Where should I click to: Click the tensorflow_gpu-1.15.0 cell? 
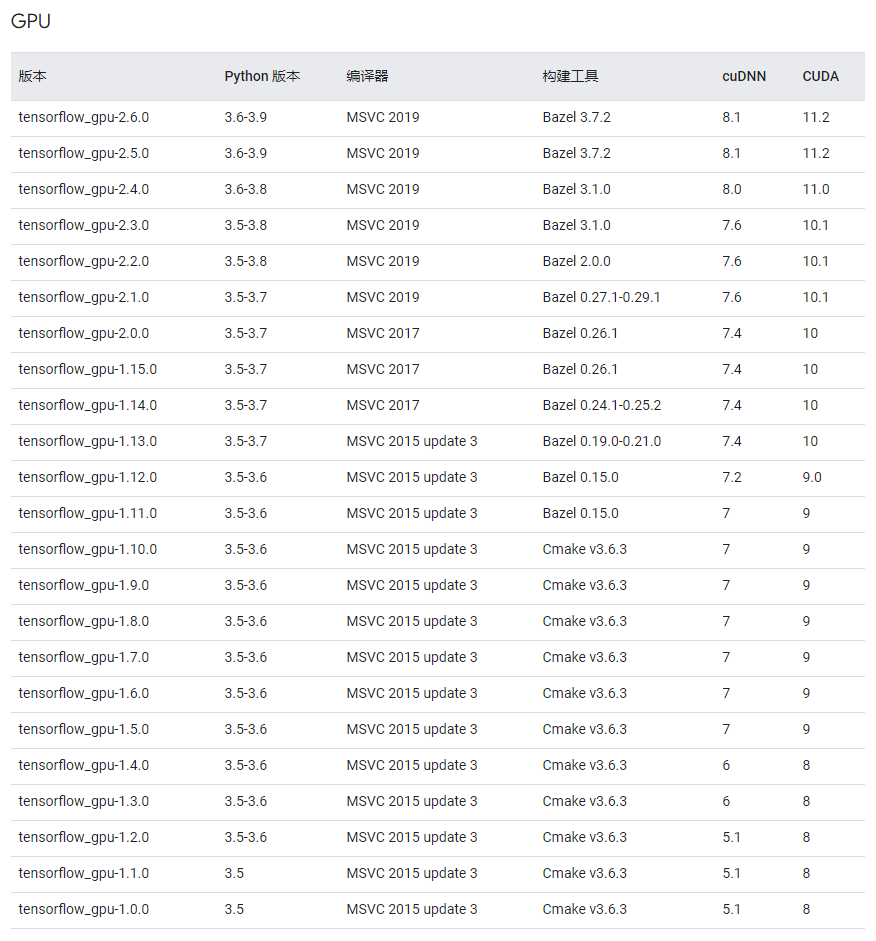tap(87, 369)
